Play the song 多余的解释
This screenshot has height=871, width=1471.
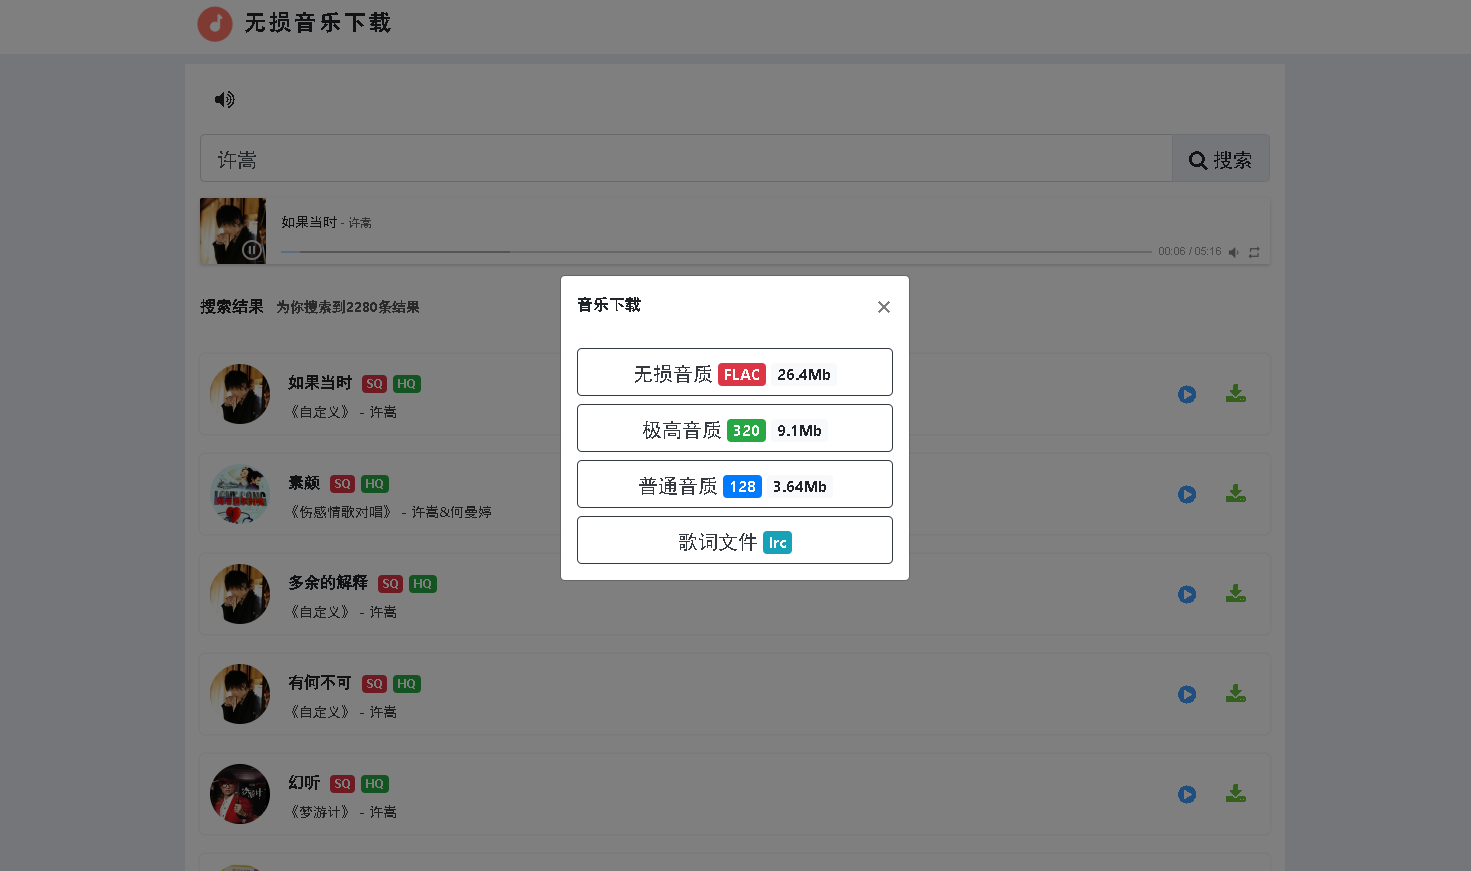(x=1186, y=594)
